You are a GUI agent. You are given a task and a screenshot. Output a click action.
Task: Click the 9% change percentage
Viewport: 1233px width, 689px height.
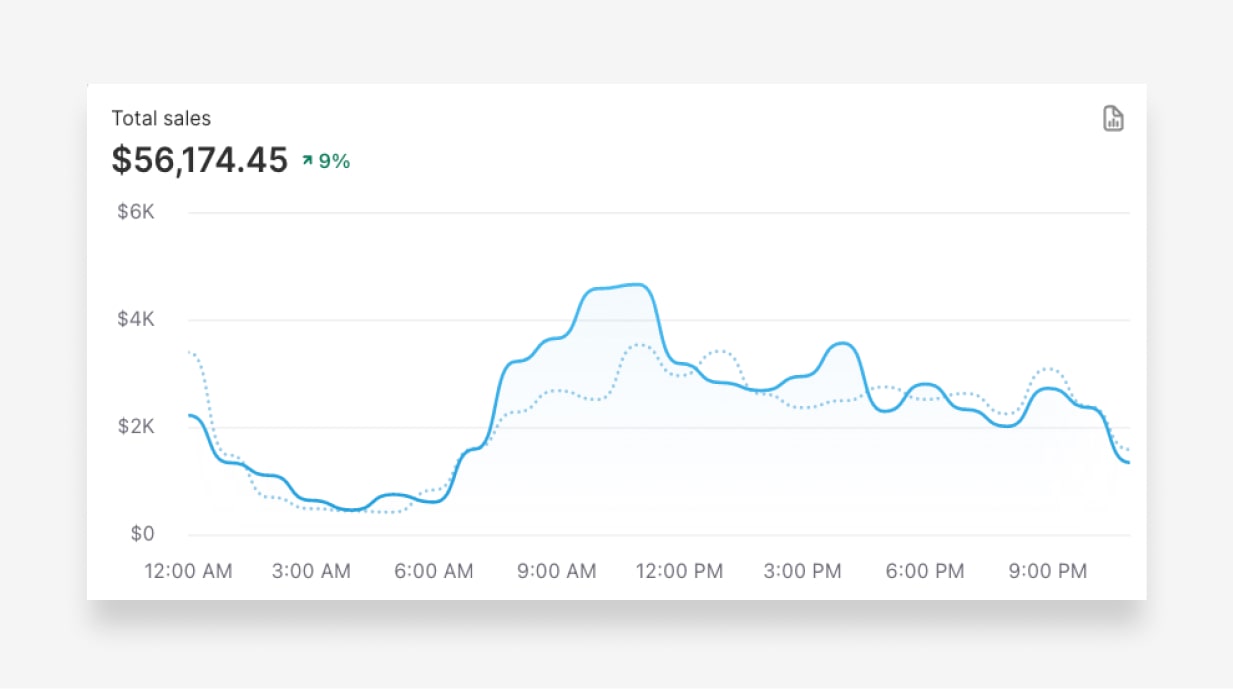334,160
